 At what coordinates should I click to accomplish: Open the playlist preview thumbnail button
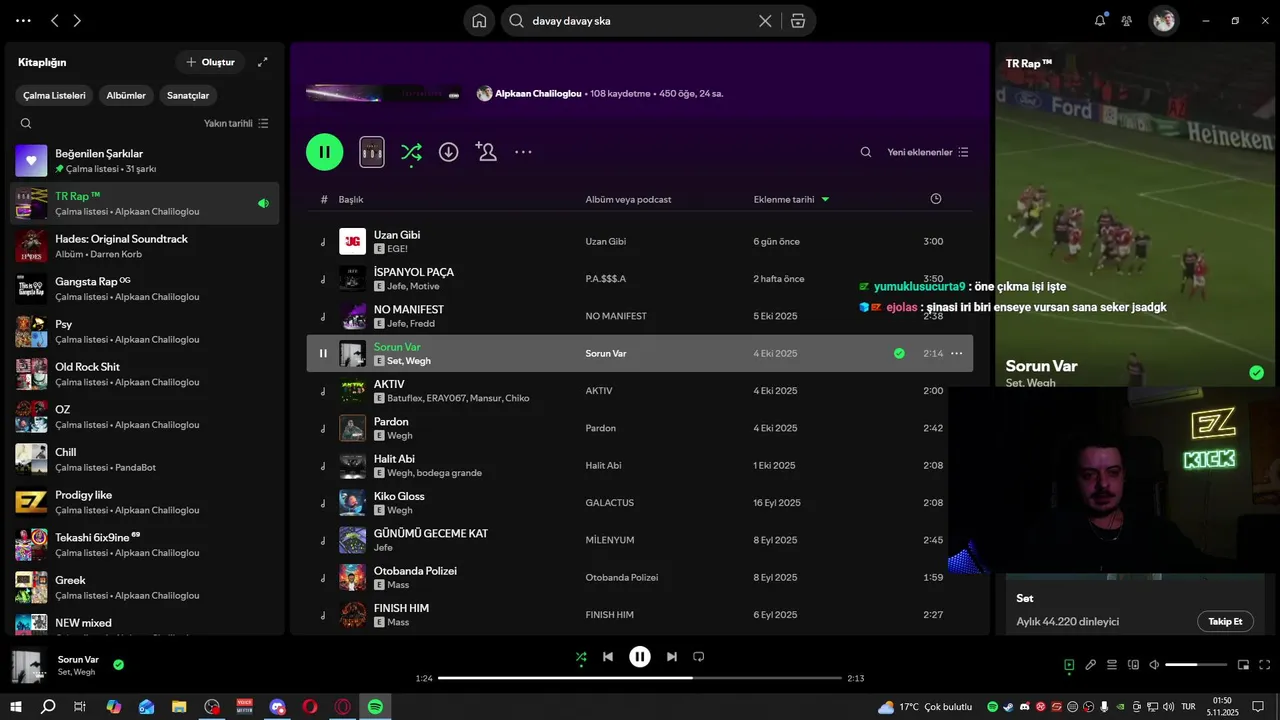(x=372, y=152)
